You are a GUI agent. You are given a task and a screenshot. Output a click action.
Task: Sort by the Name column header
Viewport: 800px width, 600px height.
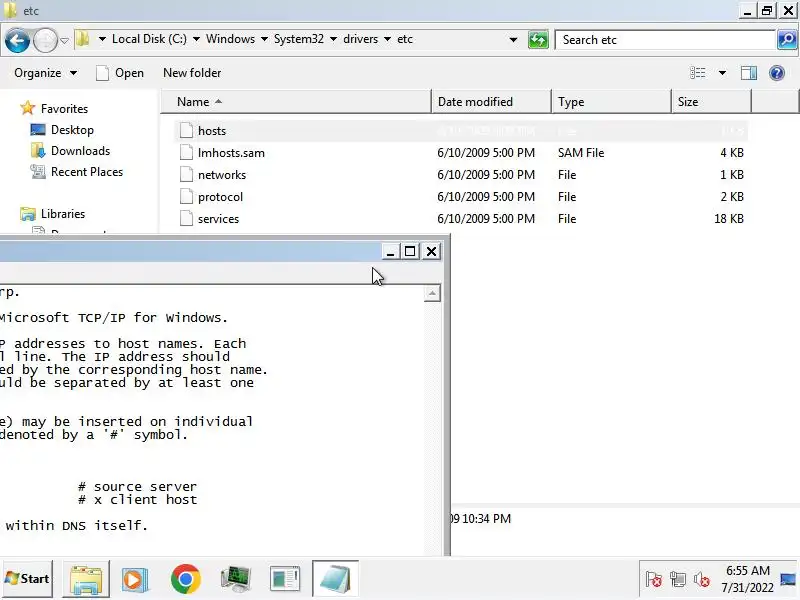click(x=296, y=102)
